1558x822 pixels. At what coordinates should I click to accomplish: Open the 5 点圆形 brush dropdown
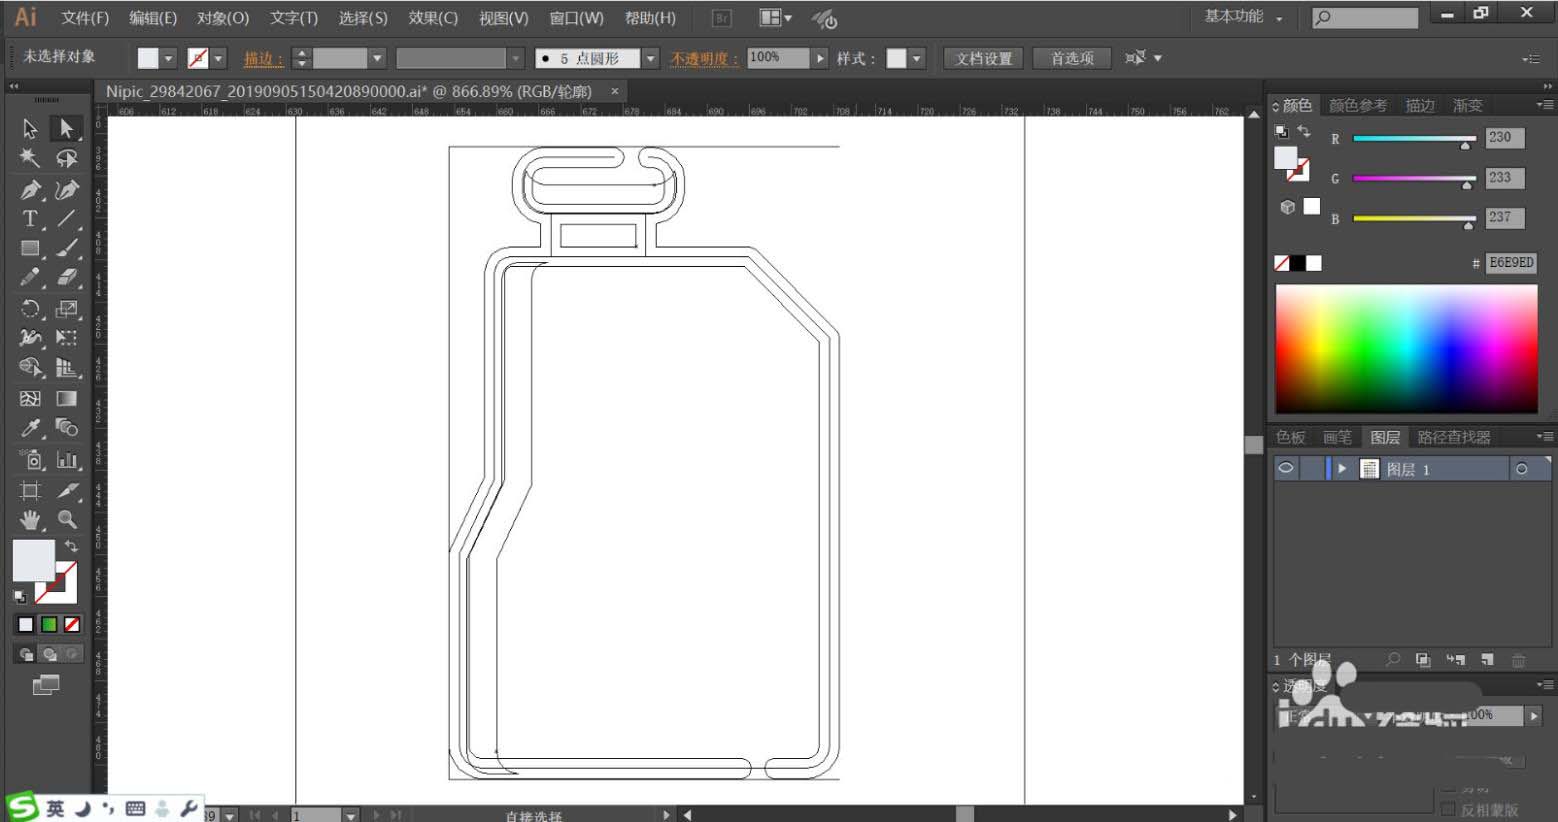(x=650, y=58)
